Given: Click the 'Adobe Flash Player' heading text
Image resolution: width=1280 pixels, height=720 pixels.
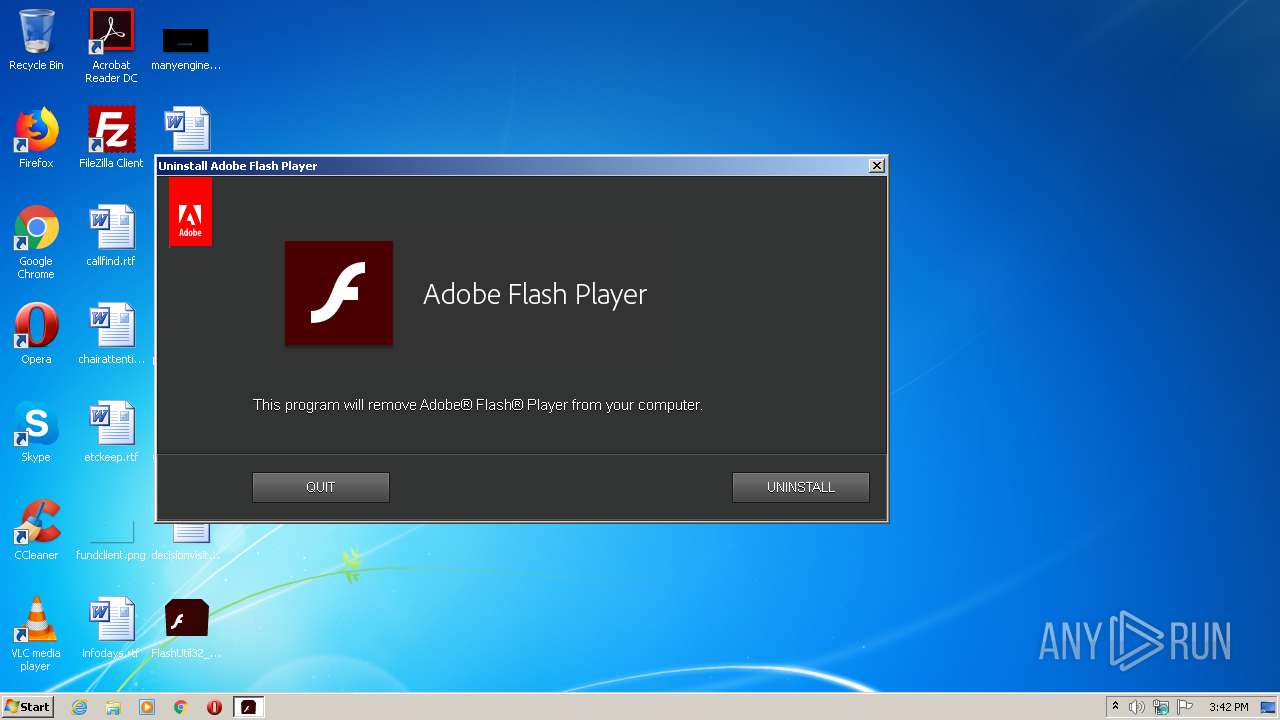Looking at the screenshot, I should coord(535,294).
